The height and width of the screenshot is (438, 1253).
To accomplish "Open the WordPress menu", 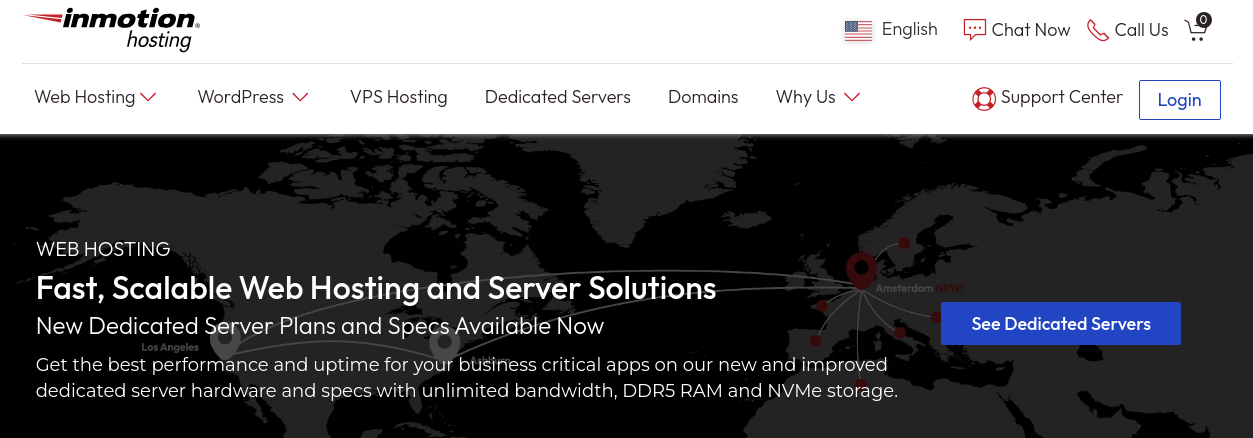I will [x=241, y=97].
